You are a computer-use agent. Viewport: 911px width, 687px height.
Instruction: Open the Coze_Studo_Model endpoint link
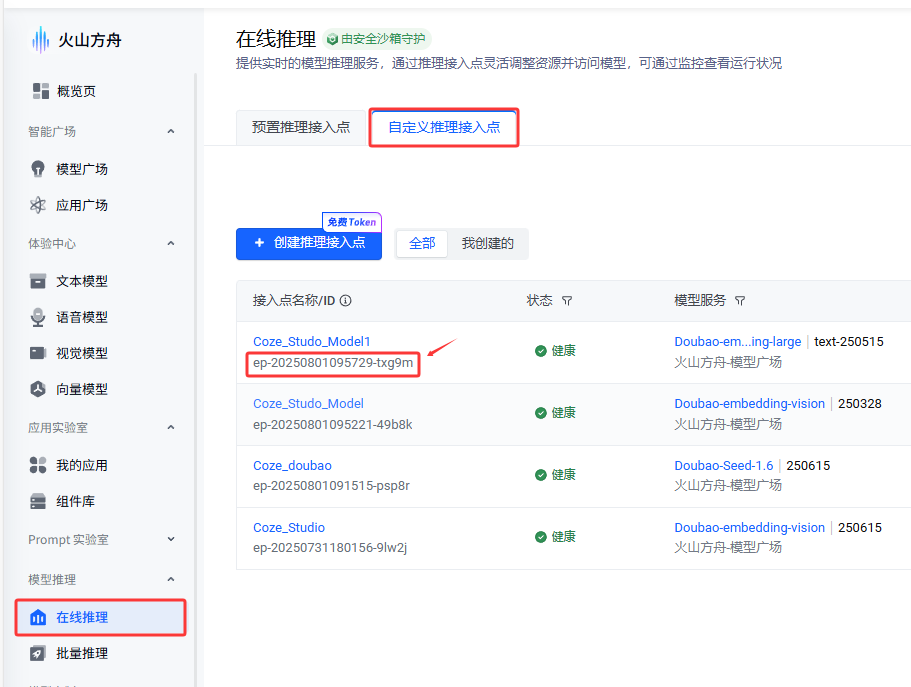click(x=308, y=403)
